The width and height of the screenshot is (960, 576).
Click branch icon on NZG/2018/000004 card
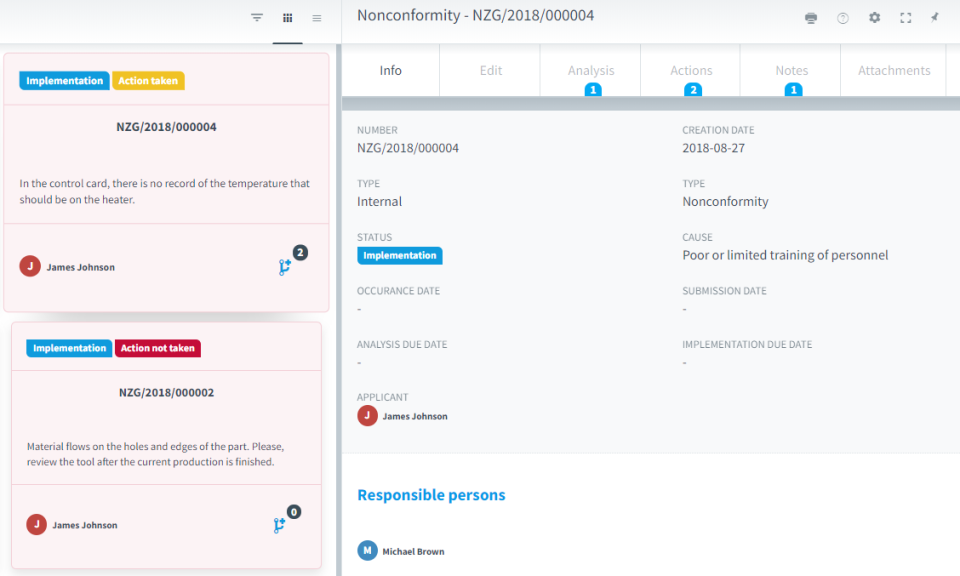(x=285, y=267)
